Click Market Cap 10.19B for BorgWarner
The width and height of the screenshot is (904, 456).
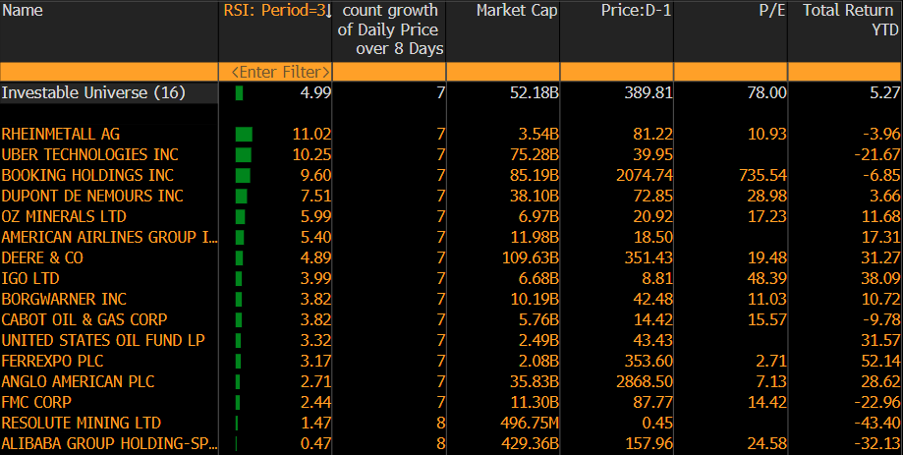point(534,299)
